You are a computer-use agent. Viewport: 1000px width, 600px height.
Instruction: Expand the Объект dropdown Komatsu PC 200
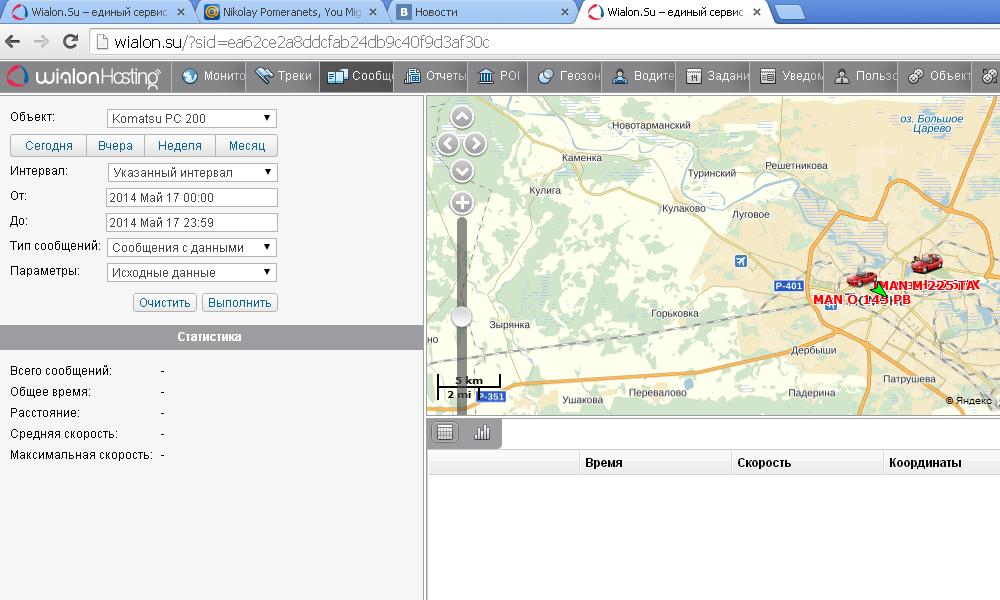[191, 118]
